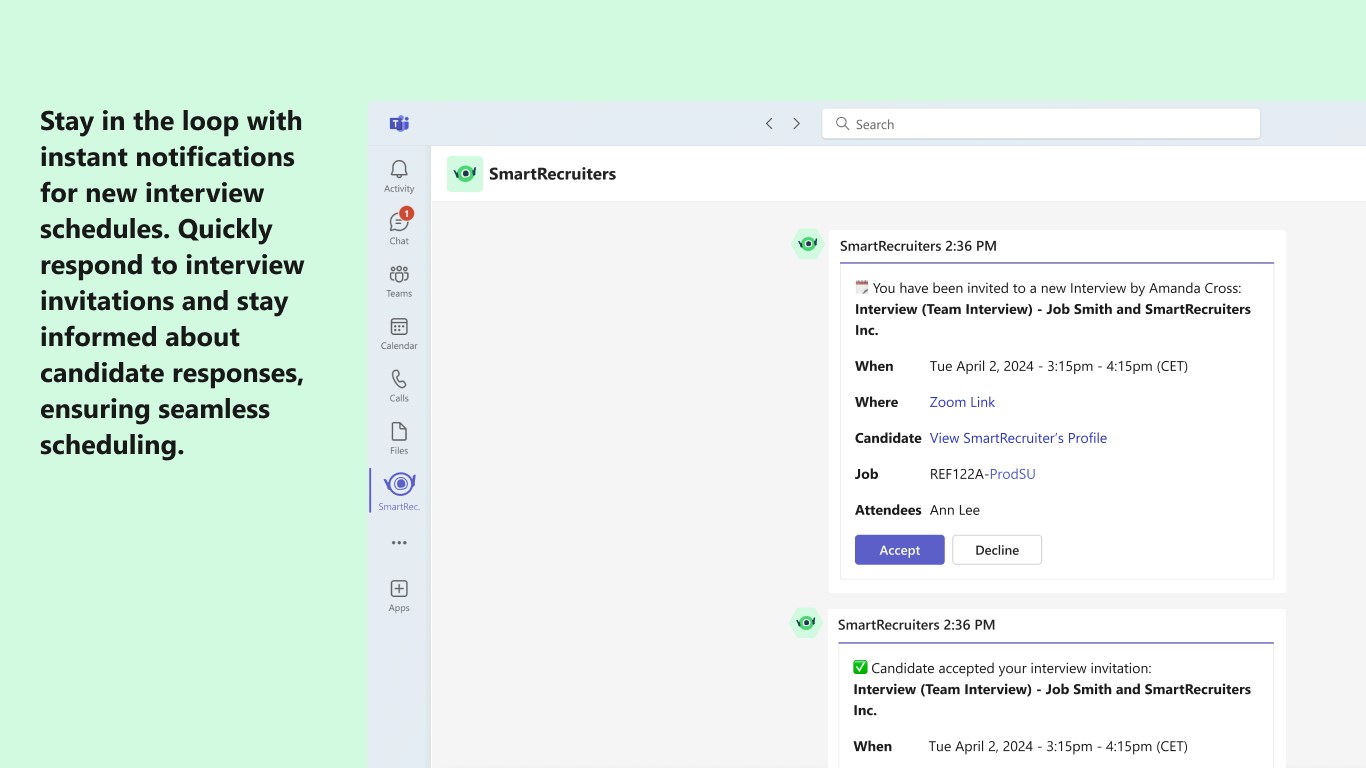Viewport: 1366px width, 768px height.
Task: Click the SmartRecruiters chat title
Action: (552, 174)
